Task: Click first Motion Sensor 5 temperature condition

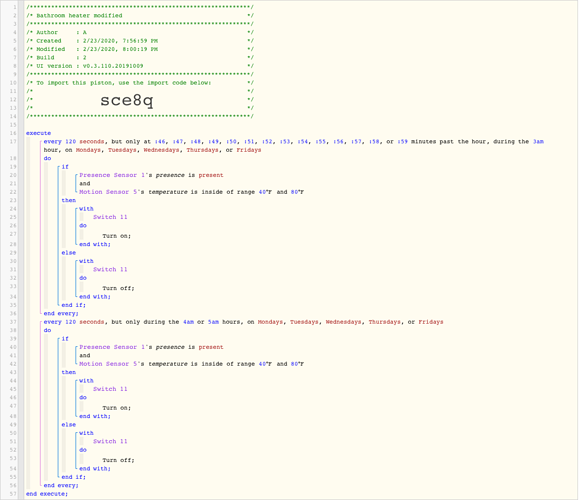Action: tap(192, 192)
